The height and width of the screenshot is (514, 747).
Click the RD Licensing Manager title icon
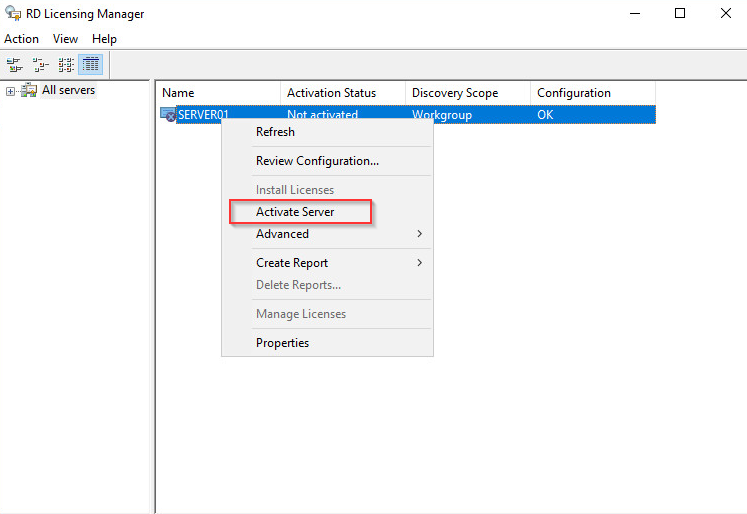[11, 14]
